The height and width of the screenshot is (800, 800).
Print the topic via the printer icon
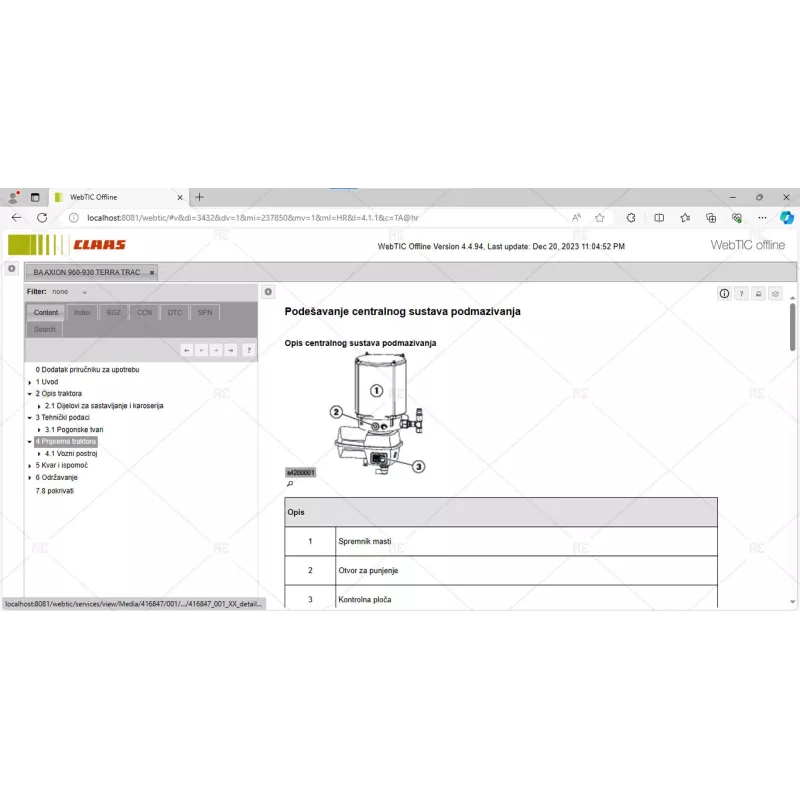758,294
